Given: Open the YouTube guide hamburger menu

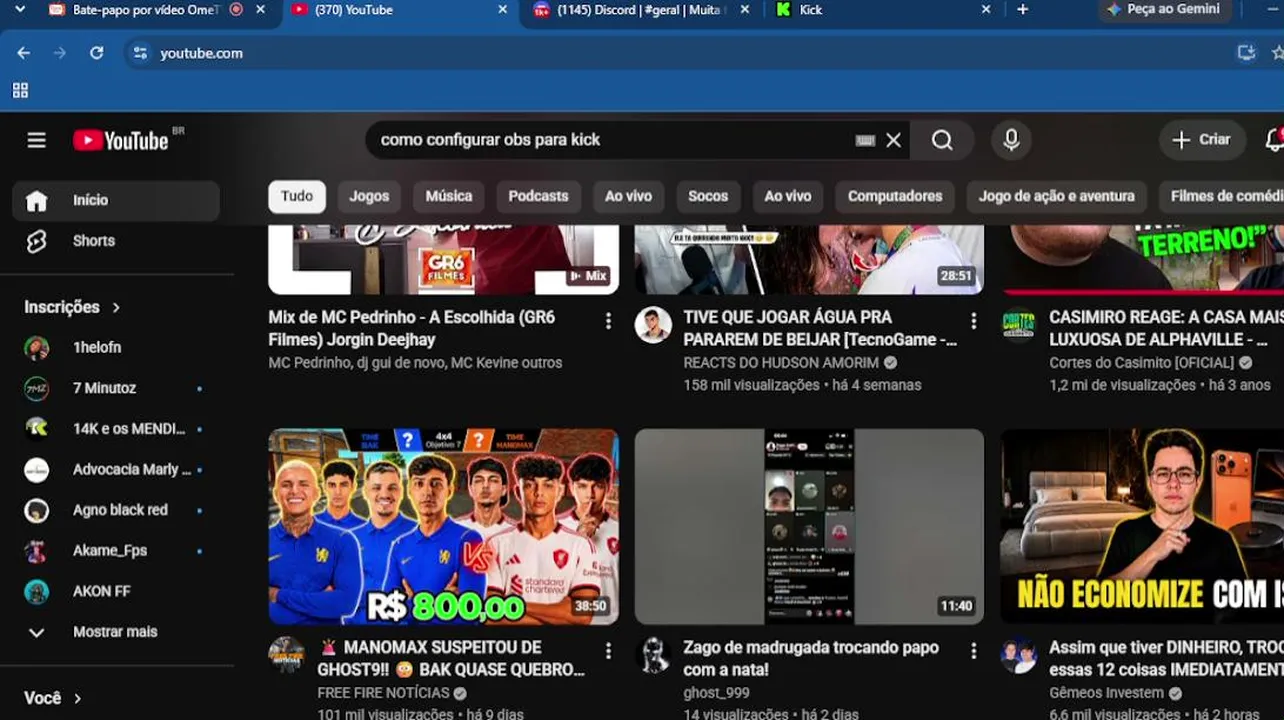Looking at the screenshot, I should (37, 140).
